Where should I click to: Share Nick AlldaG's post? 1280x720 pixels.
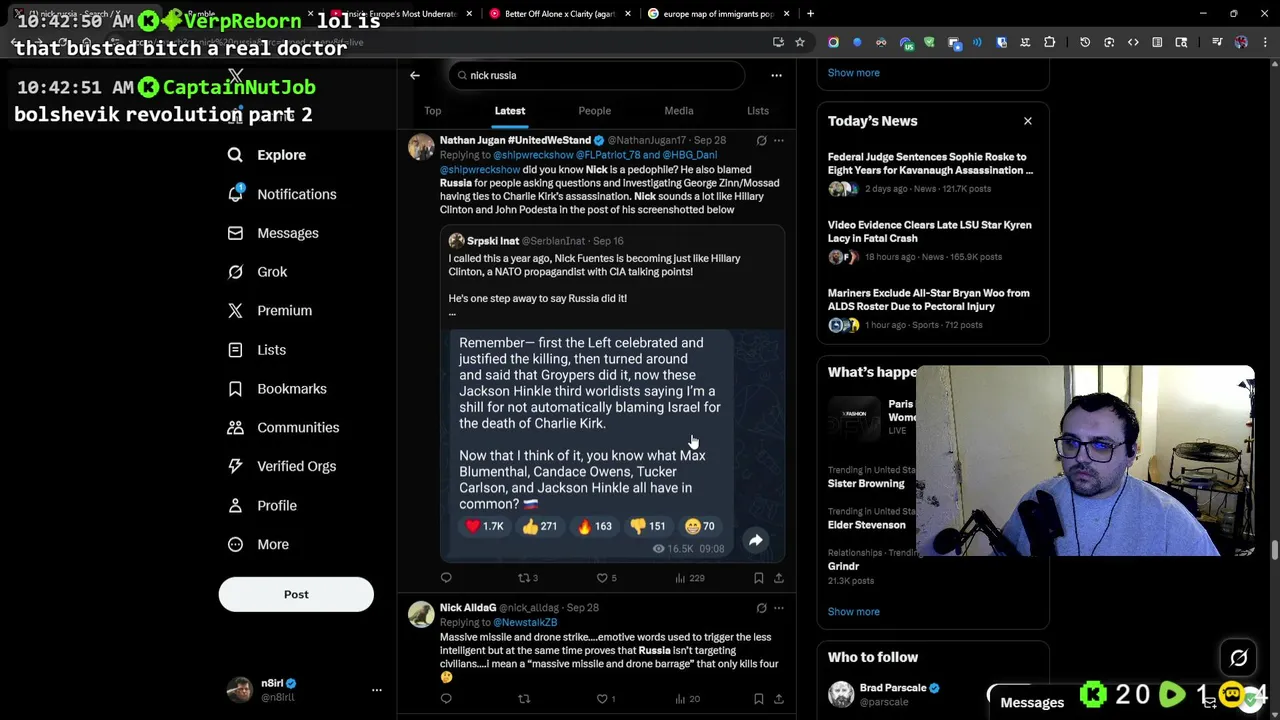click(x=779, y=698)
